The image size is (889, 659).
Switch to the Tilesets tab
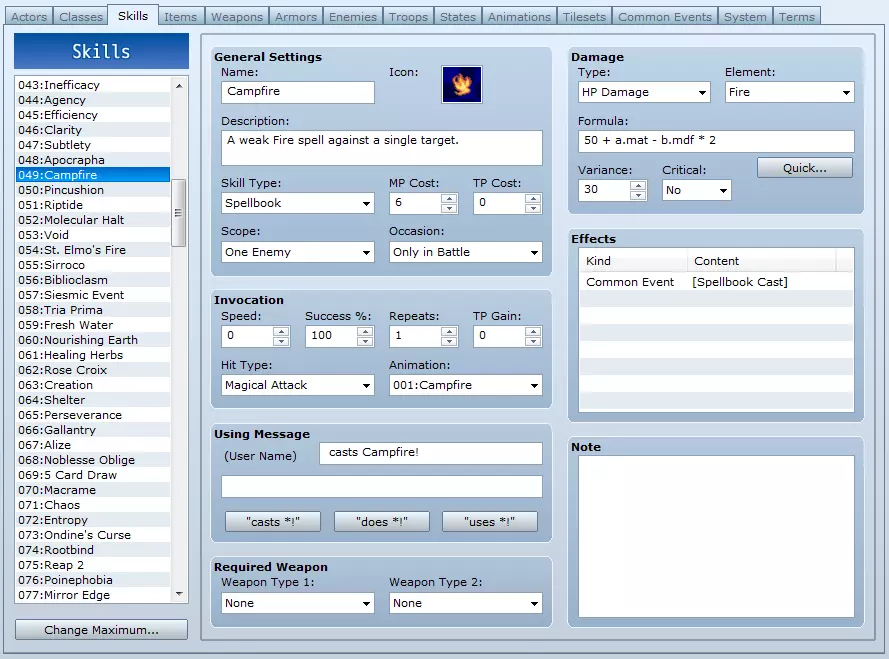point(585,16)
